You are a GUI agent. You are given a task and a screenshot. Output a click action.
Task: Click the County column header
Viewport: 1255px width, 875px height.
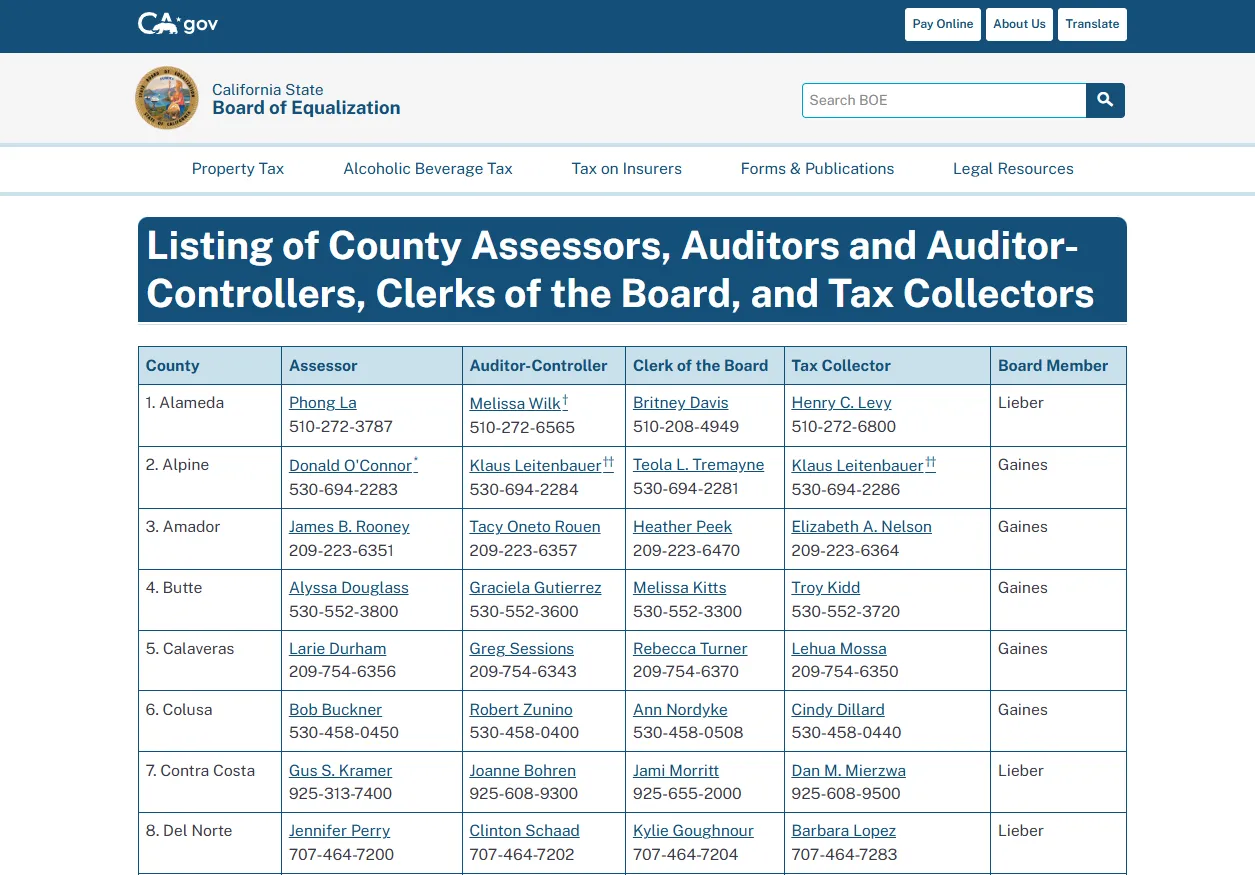coord(210,366)
